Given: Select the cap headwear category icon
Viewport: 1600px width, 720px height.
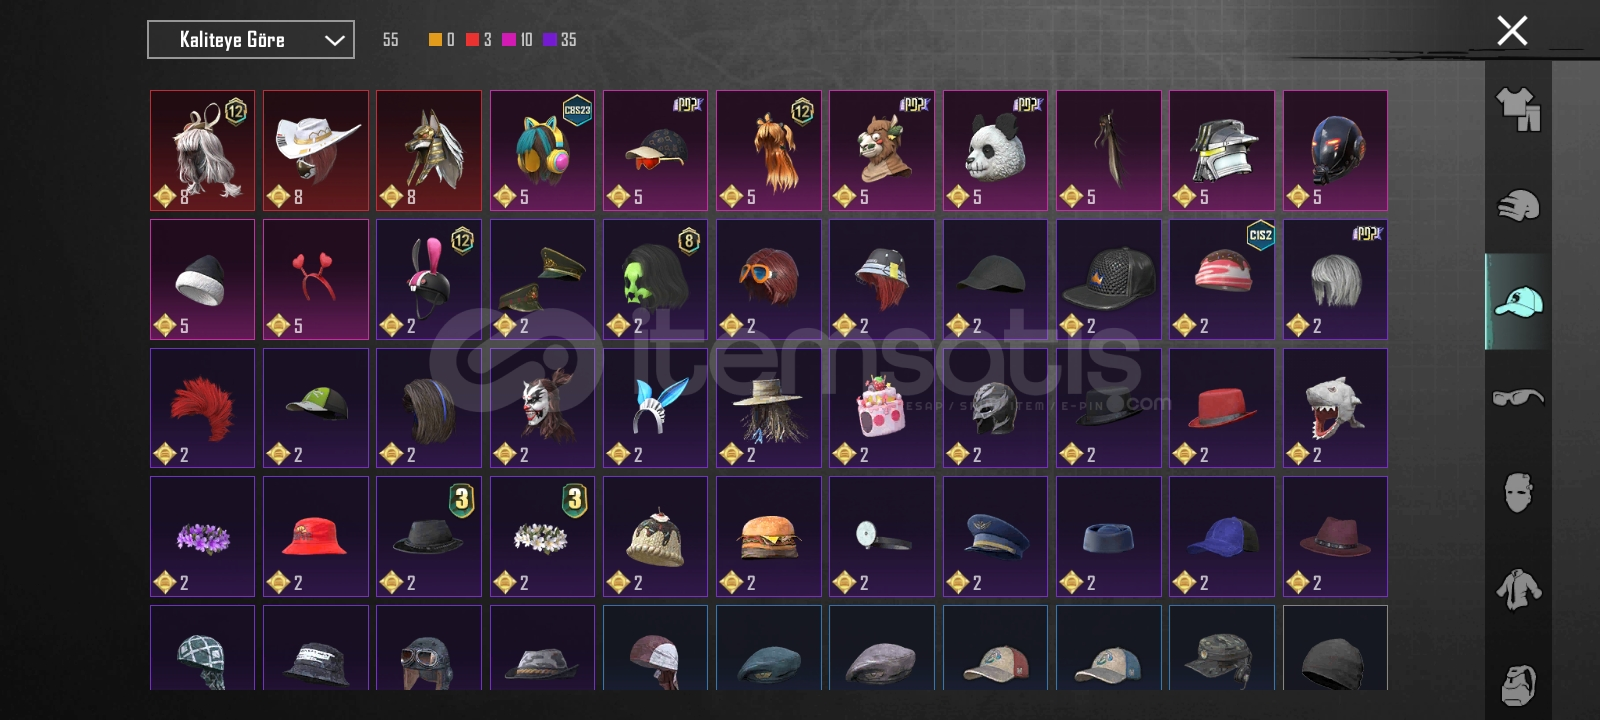Looking at the screenshot, I should 1518,301.
